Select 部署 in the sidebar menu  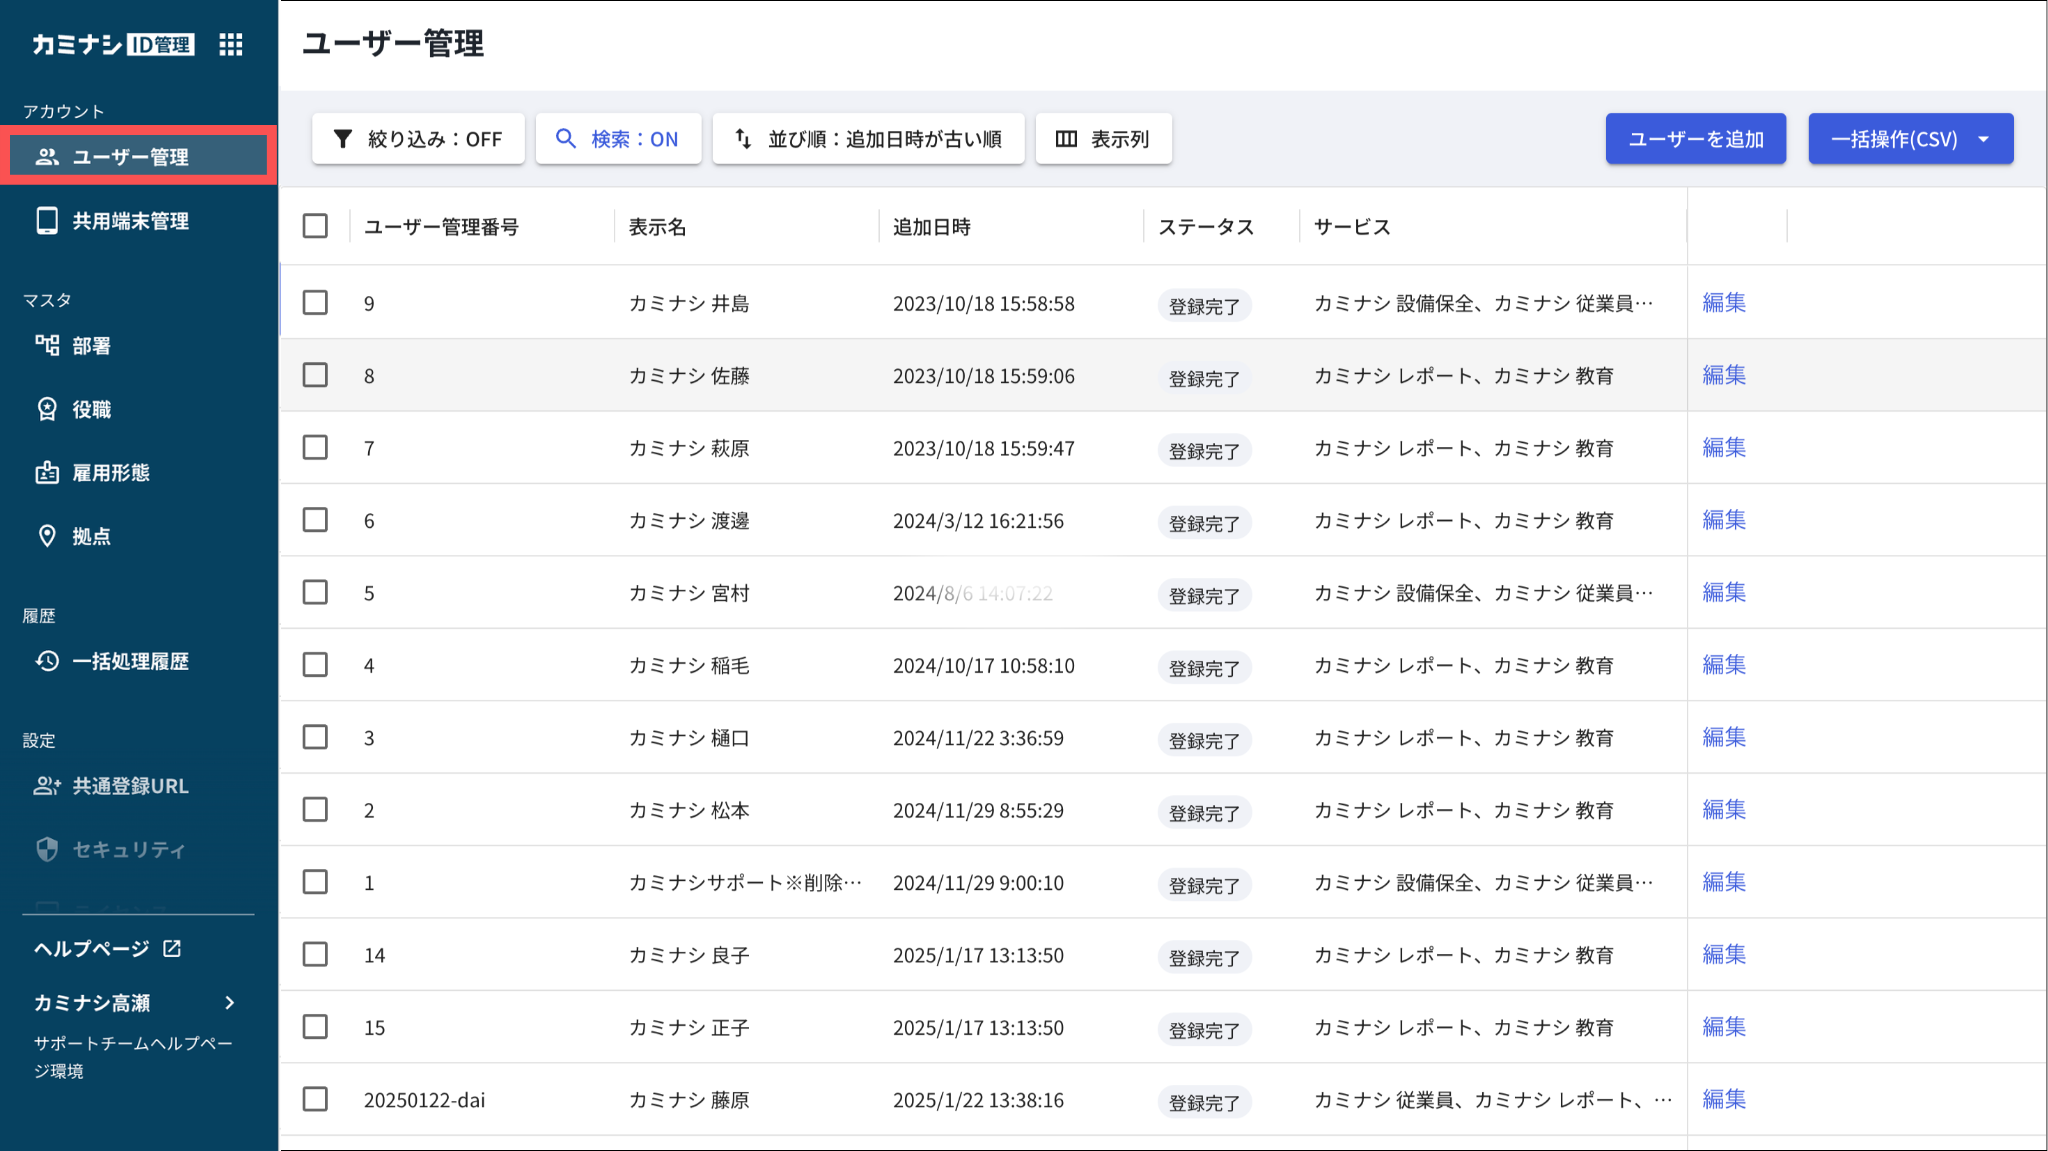pyautogui.click(x=91, y=346)
